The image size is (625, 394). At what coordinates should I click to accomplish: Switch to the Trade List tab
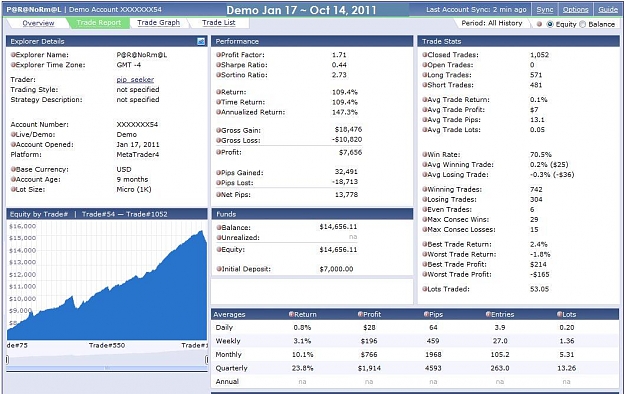pos(218,23)
